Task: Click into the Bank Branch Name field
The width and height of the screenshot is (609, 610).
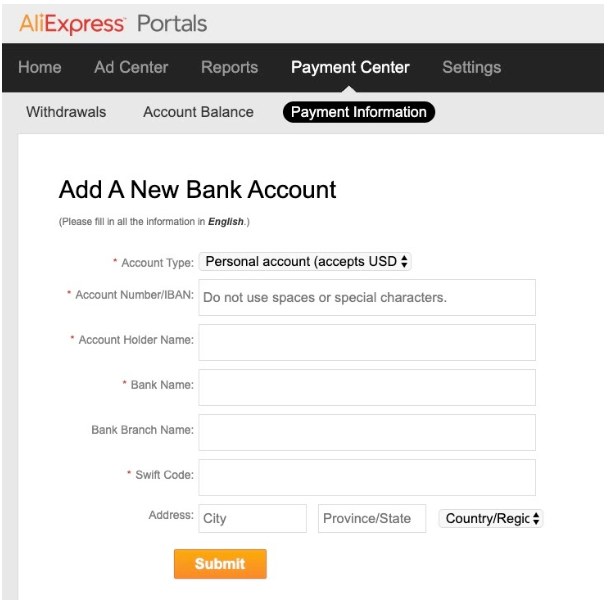Action: [x=367, y=433]
